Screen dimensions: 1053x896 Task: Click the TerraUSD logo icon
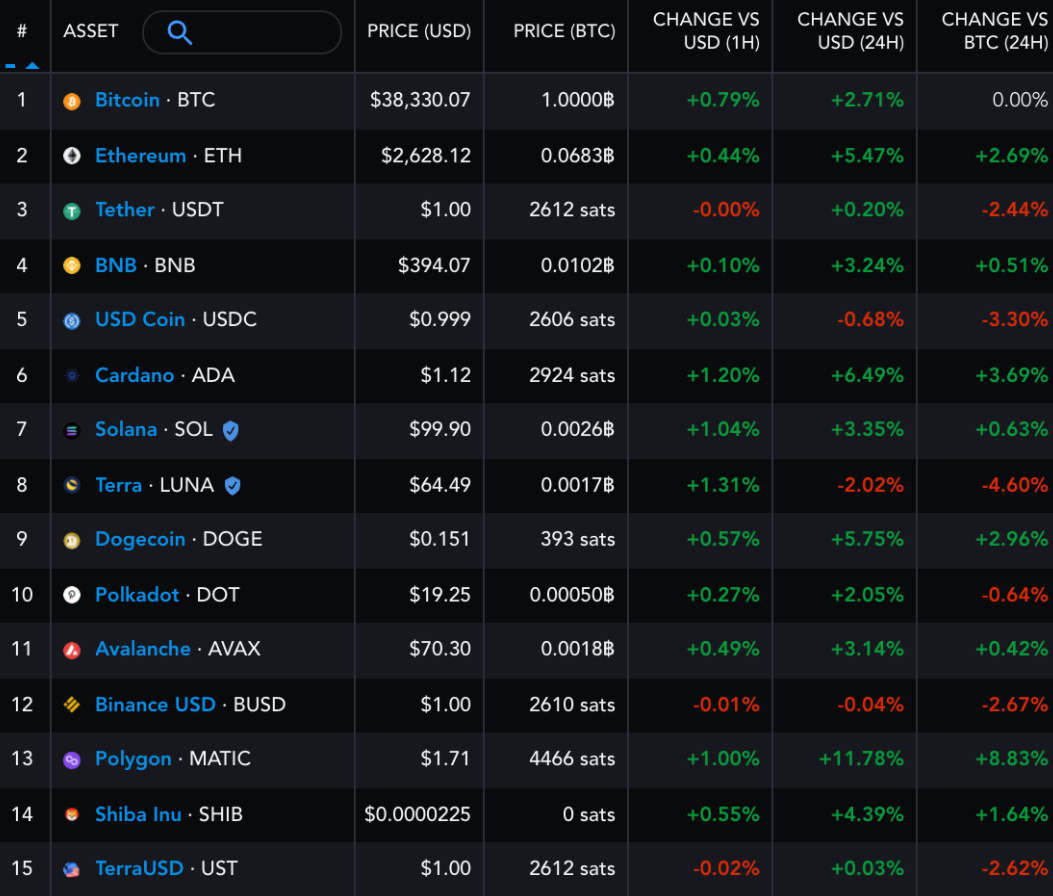(72, 869)
